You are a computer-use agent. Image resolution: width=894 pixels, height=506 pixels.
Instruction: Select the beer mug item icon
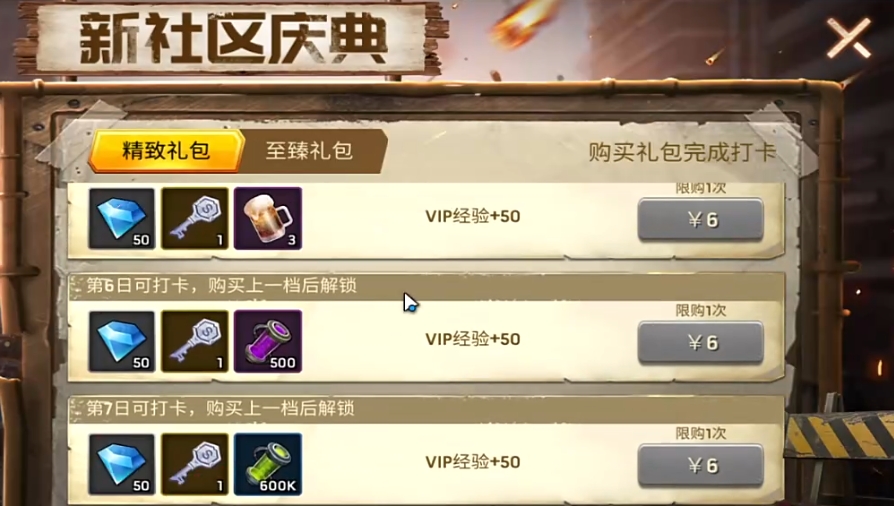[268, 218]
